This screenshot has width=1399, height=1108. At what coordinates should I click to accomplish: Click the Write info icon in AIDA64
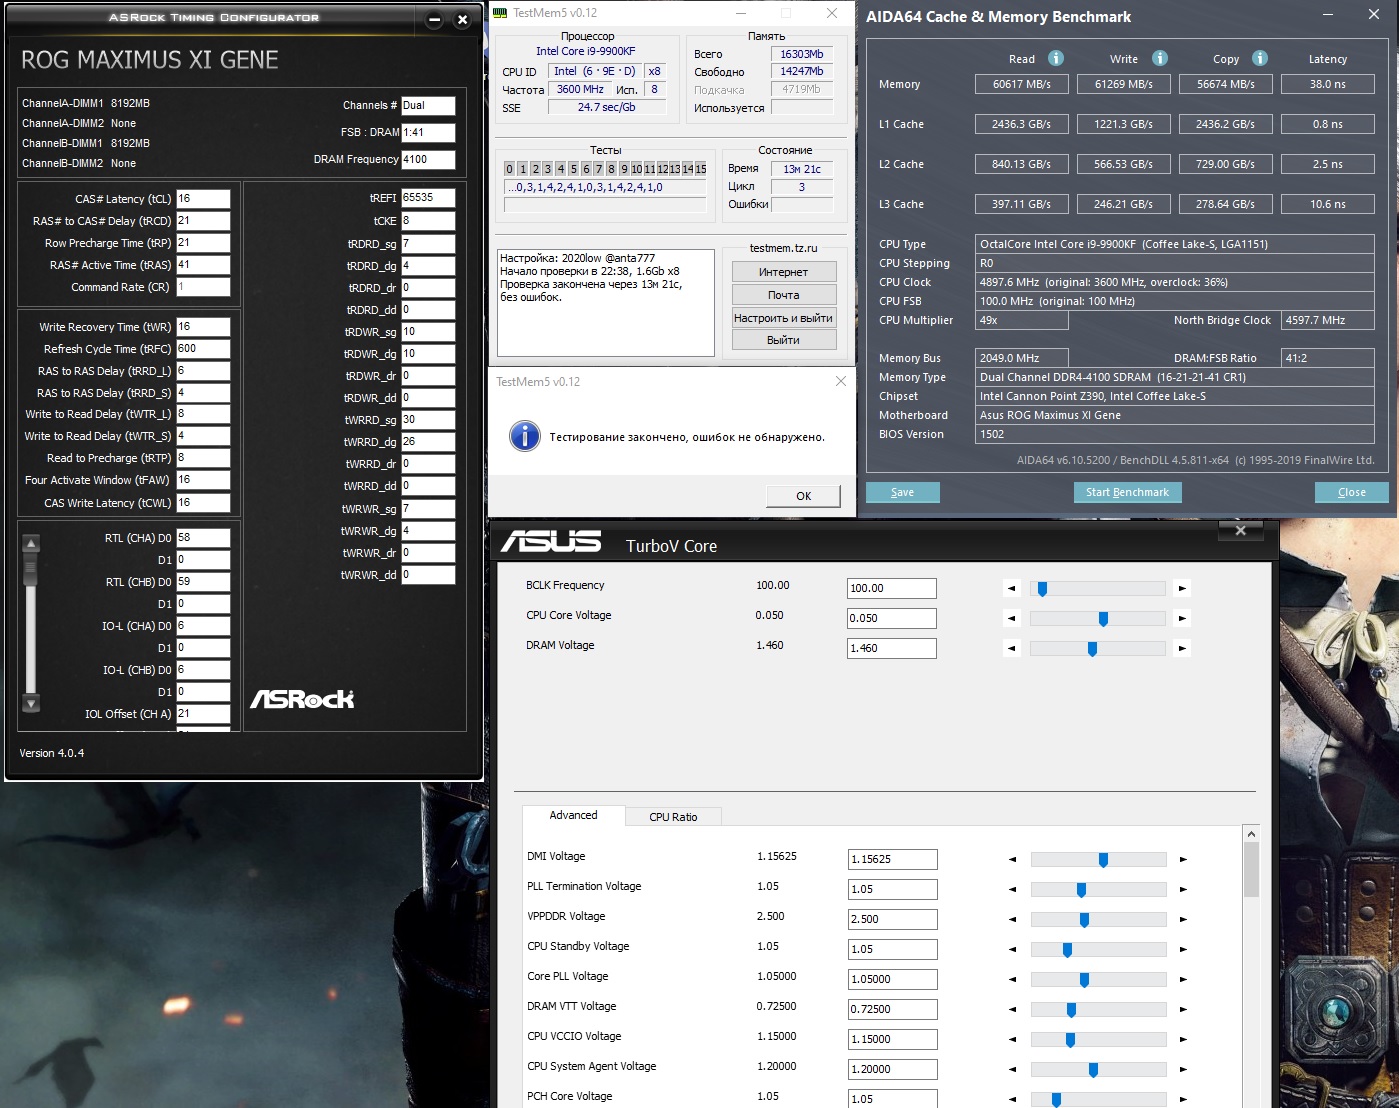pos(1160,58)
